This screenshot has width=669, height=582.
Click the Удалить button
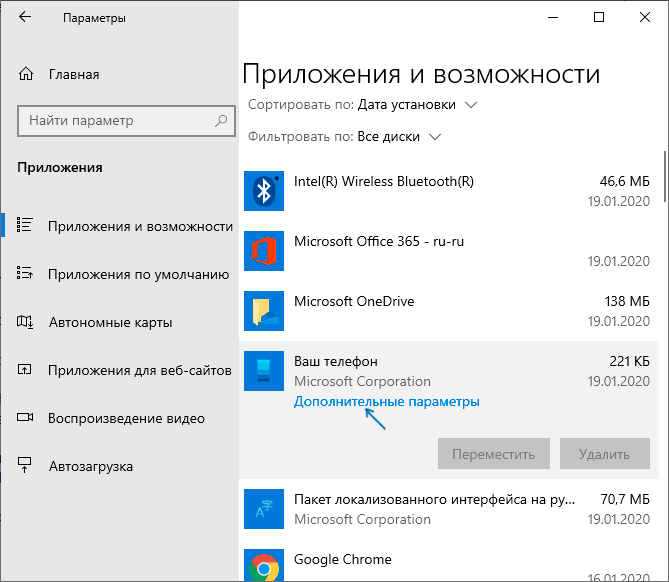[x=605, y=454]
